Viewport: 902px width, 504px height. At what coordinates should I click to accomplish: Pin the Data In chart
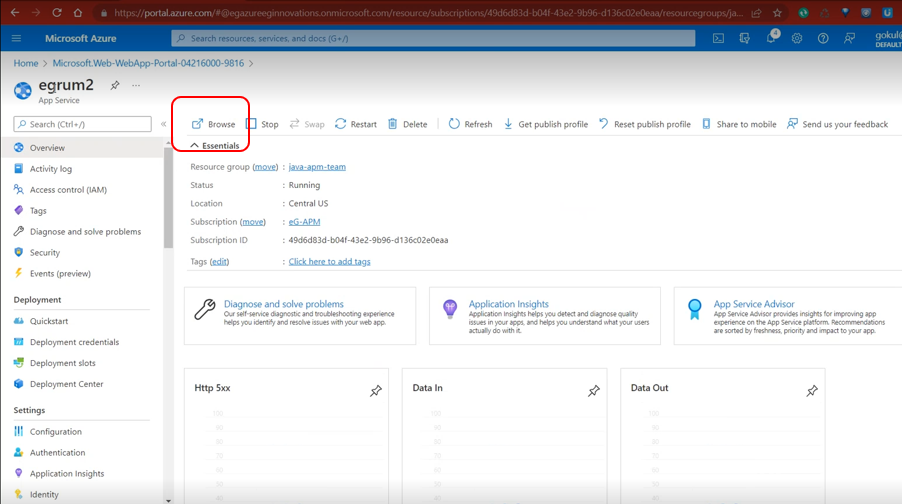pos(594,391)
